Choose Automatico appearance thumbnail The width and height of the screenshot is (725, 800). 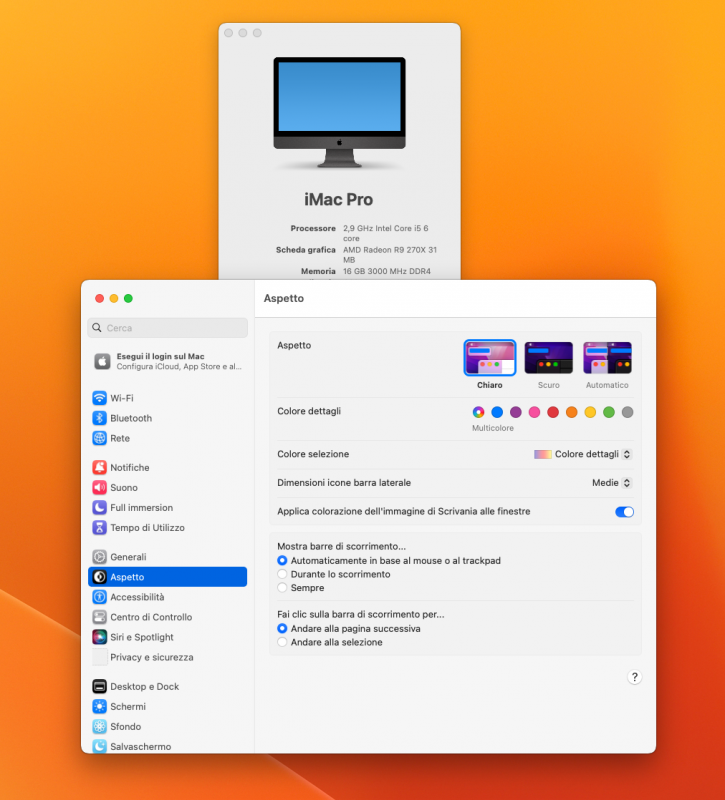pos(607,358)
